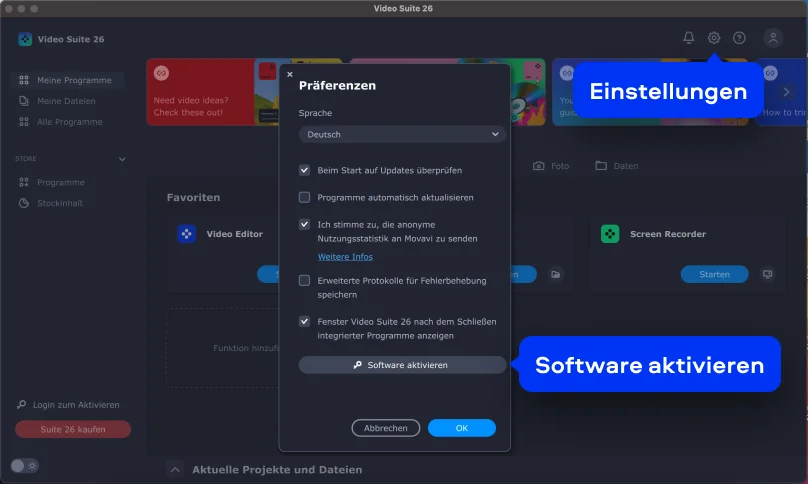Click the screen icon beside Screen Recorder Starten
This screenshot has width=808, height=484.
click(x=767, y=274)
